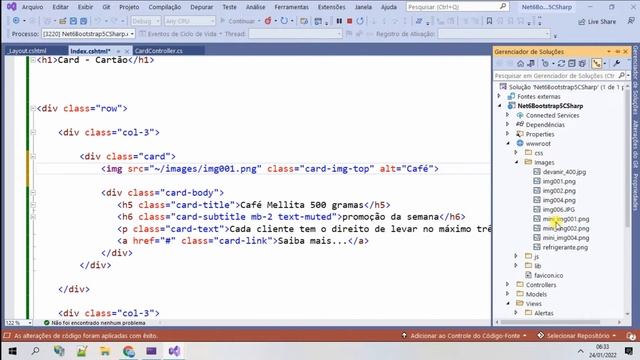
Task: Click the feedback icon beside Live Share
Action: pos(631,21)
